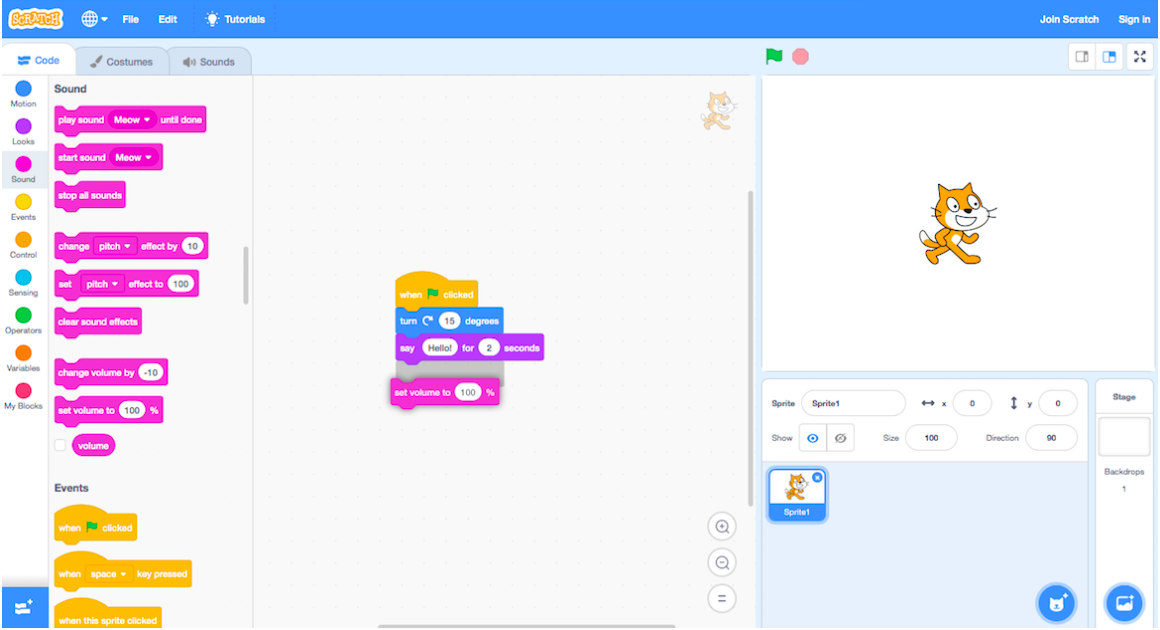
Task: Select the Motion category circle
Action: pyautogui.click(x=24, y=89)
